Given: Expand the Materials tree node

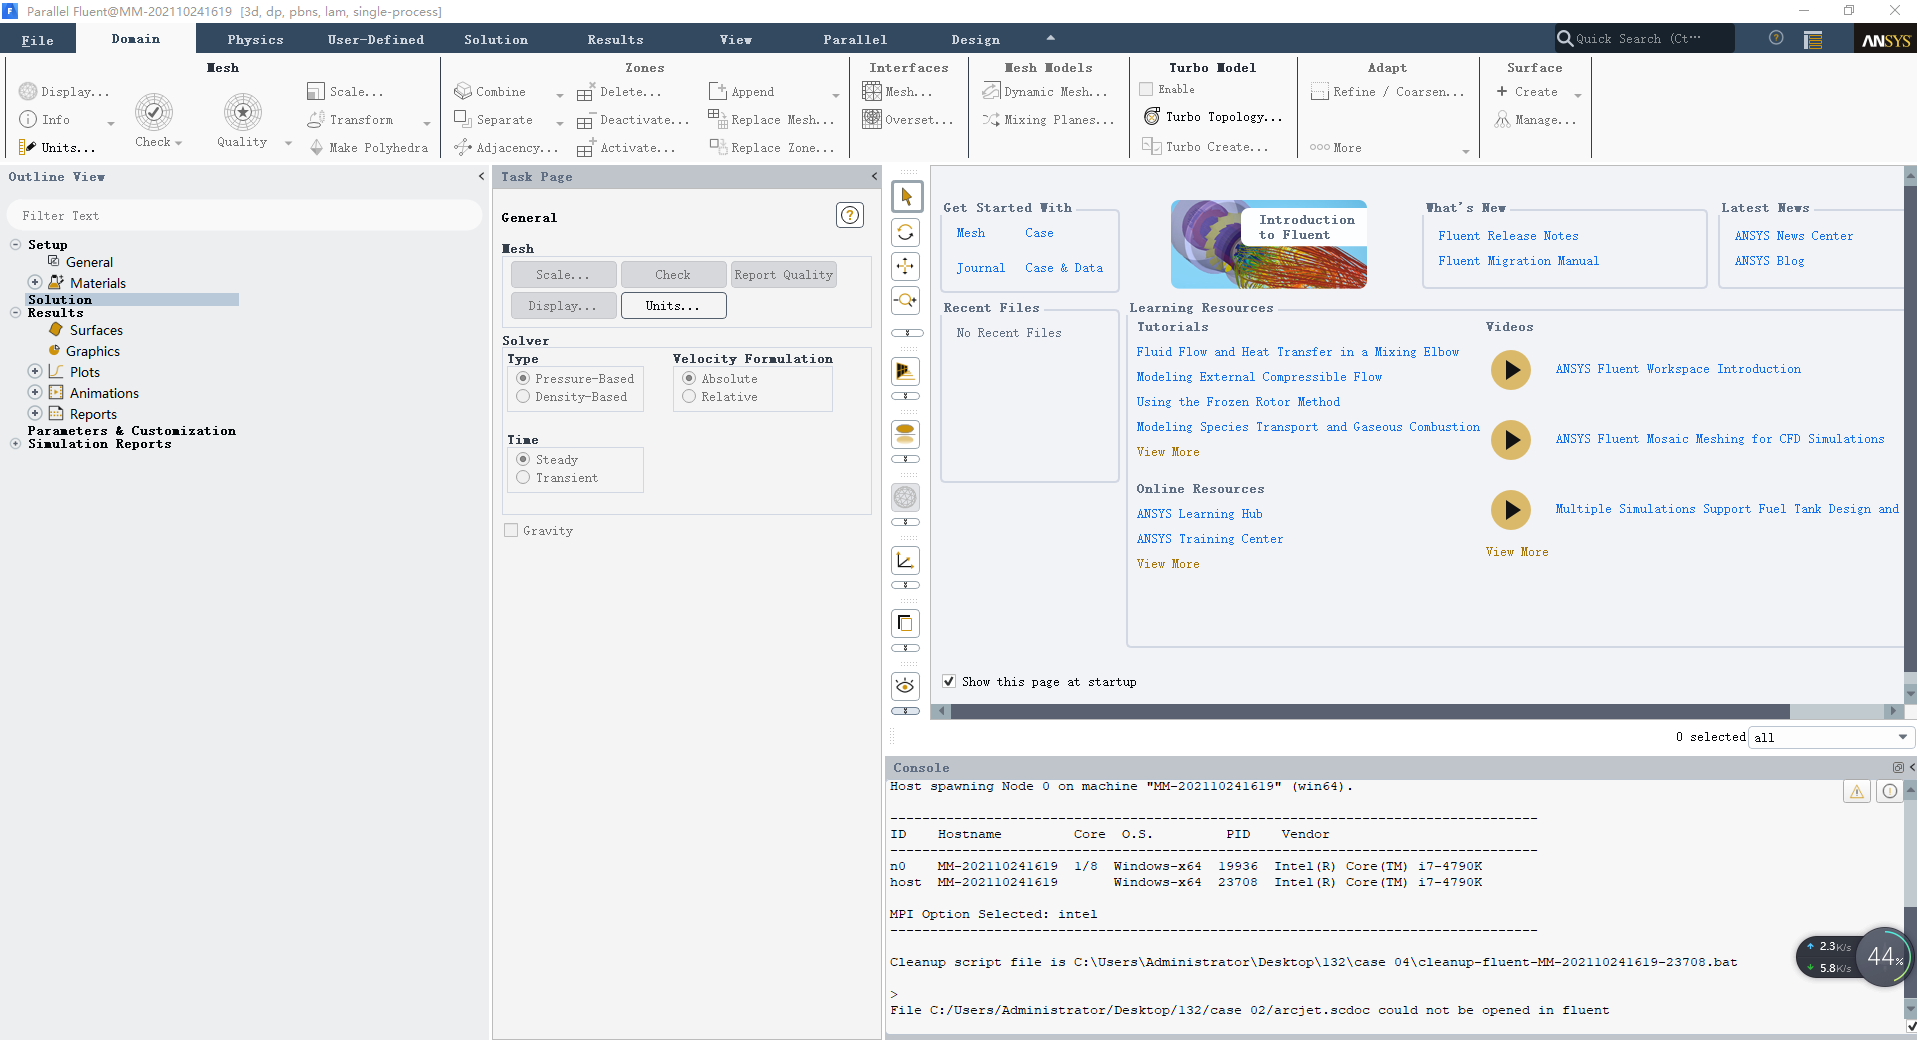Looking at the screenshot, I should 35,283.
